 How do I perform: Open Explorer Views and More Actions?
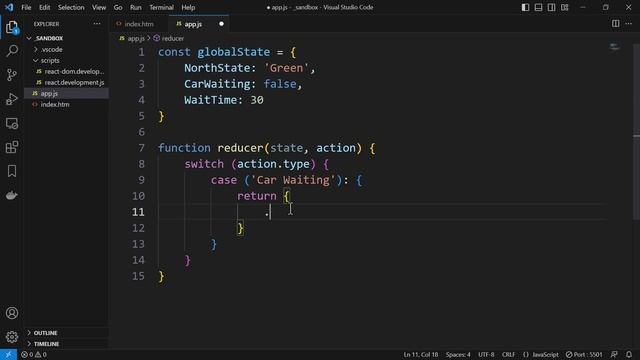[97, 24]
